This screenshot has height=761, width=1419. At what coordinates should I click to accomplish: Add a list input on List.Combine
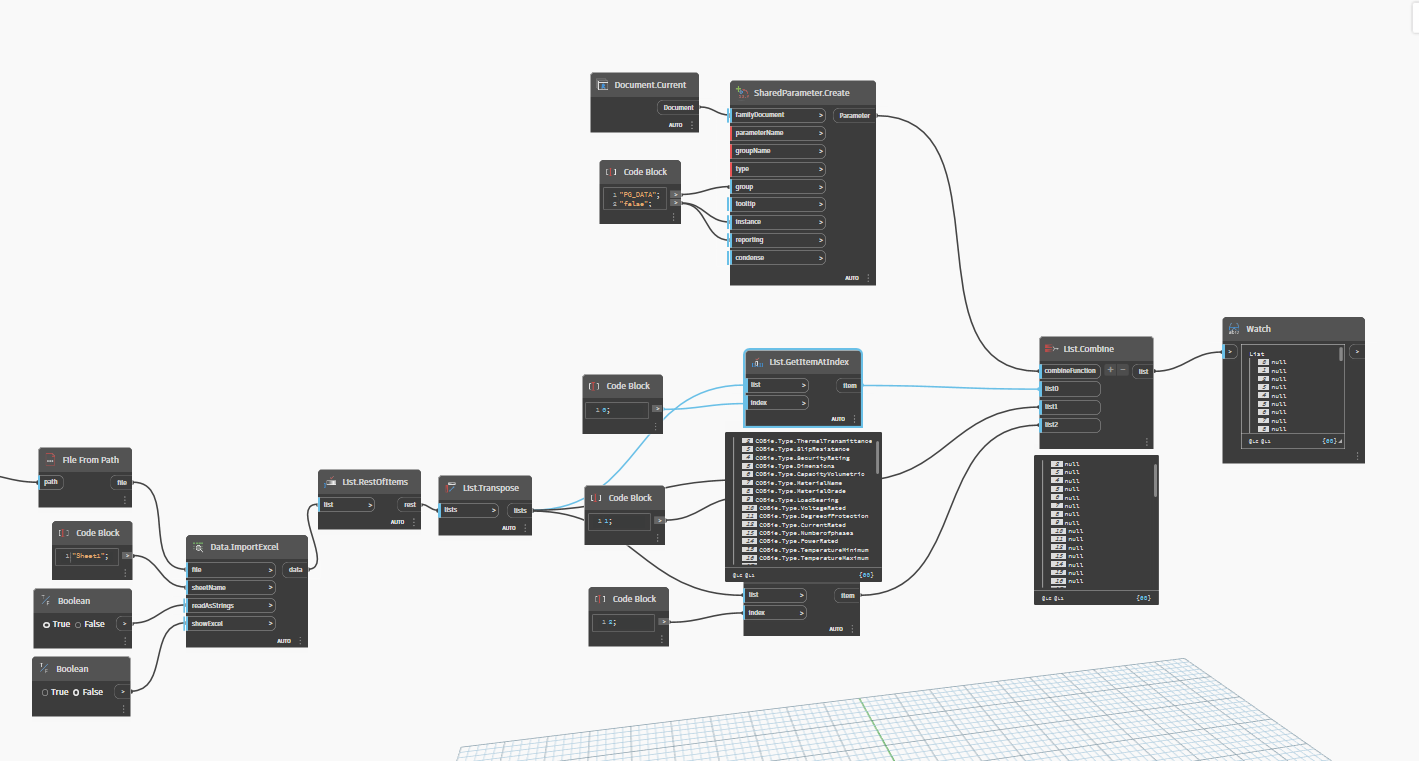pyautogui.click(x=1110, y=370)
